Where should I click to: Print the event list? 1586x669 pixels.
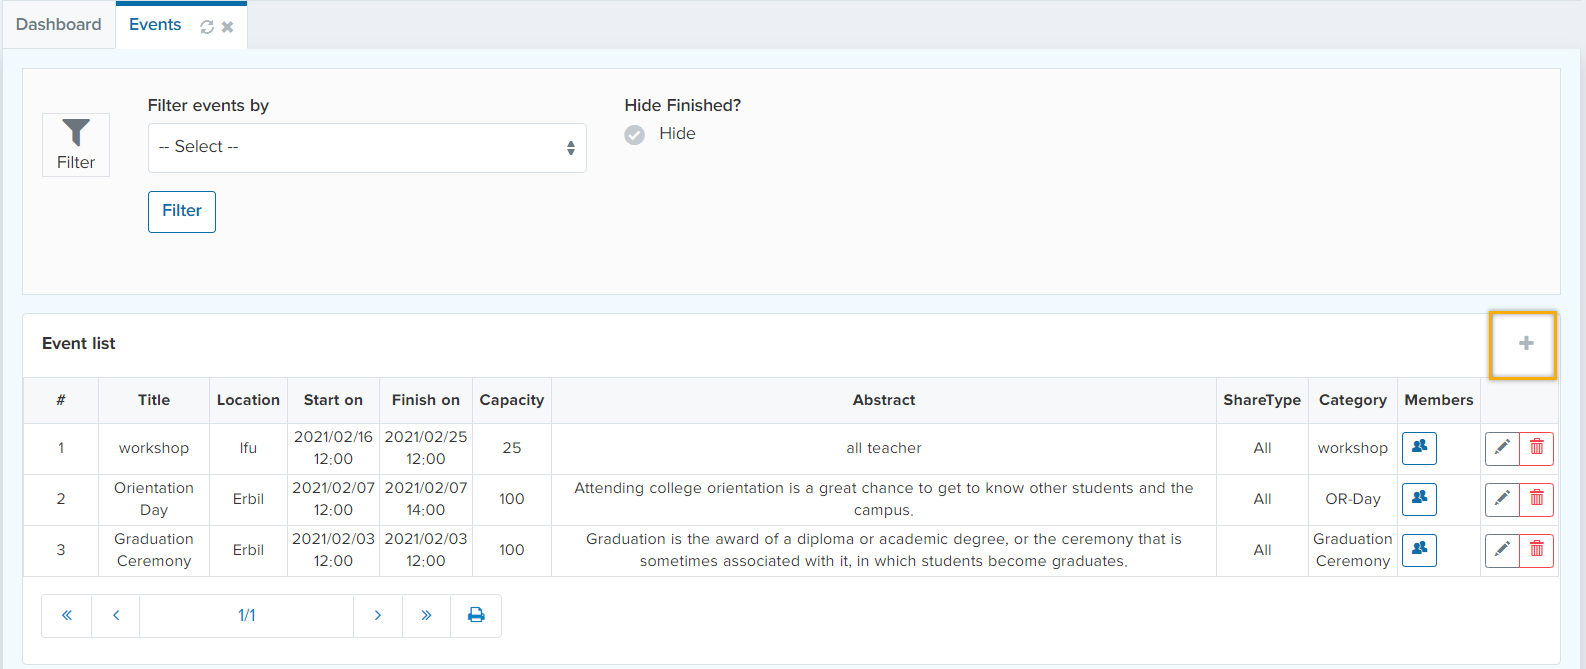point(476,616)
